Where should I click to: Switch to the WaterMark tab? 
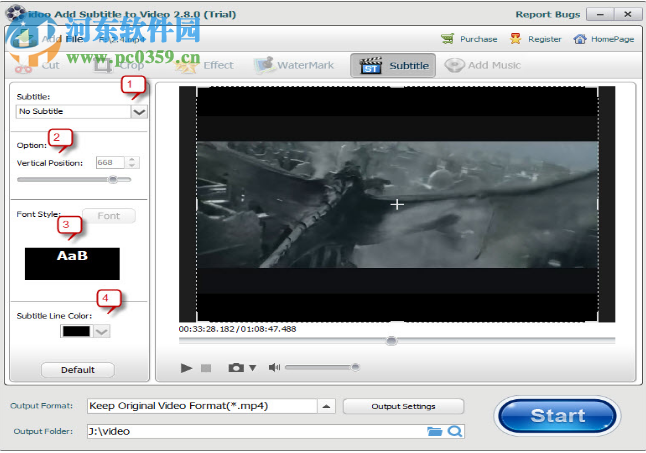point(294,65)
